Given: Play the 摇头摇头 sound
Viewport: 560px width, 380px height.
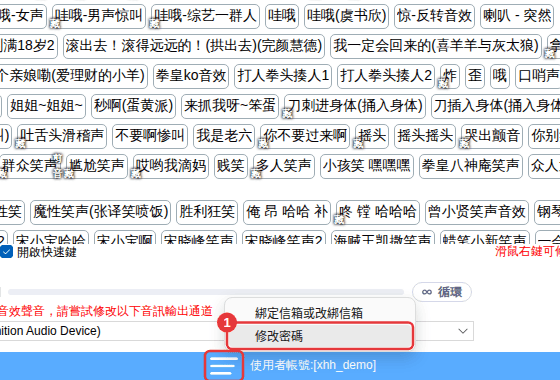Looking at the screenshot, I should click(425, 136).
